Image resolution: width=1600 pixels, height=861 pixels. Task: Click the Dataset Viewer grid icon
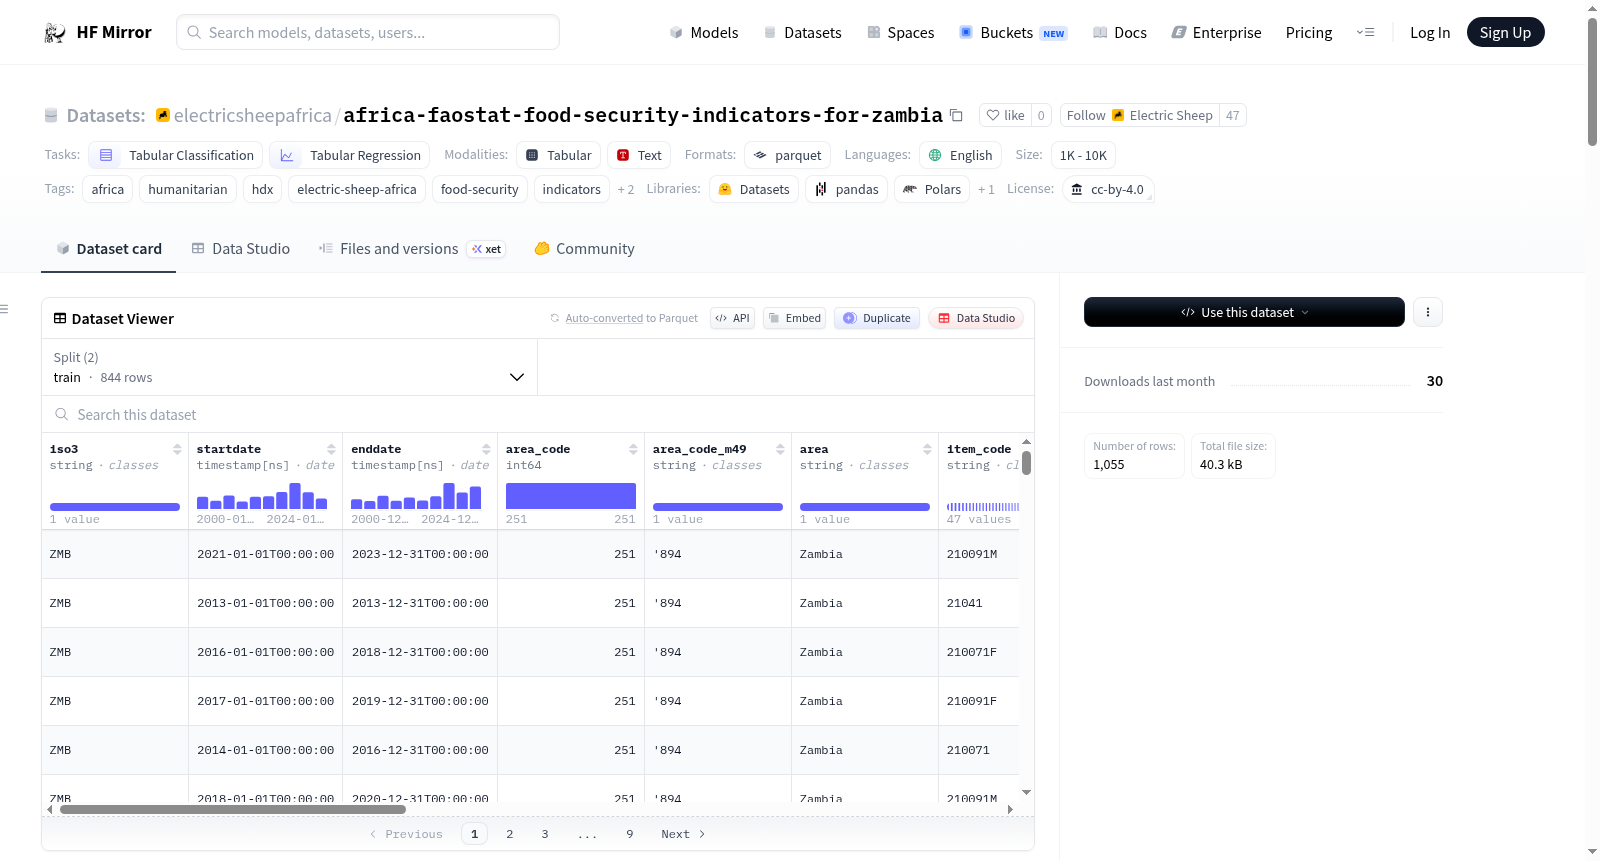pos(60,319)
